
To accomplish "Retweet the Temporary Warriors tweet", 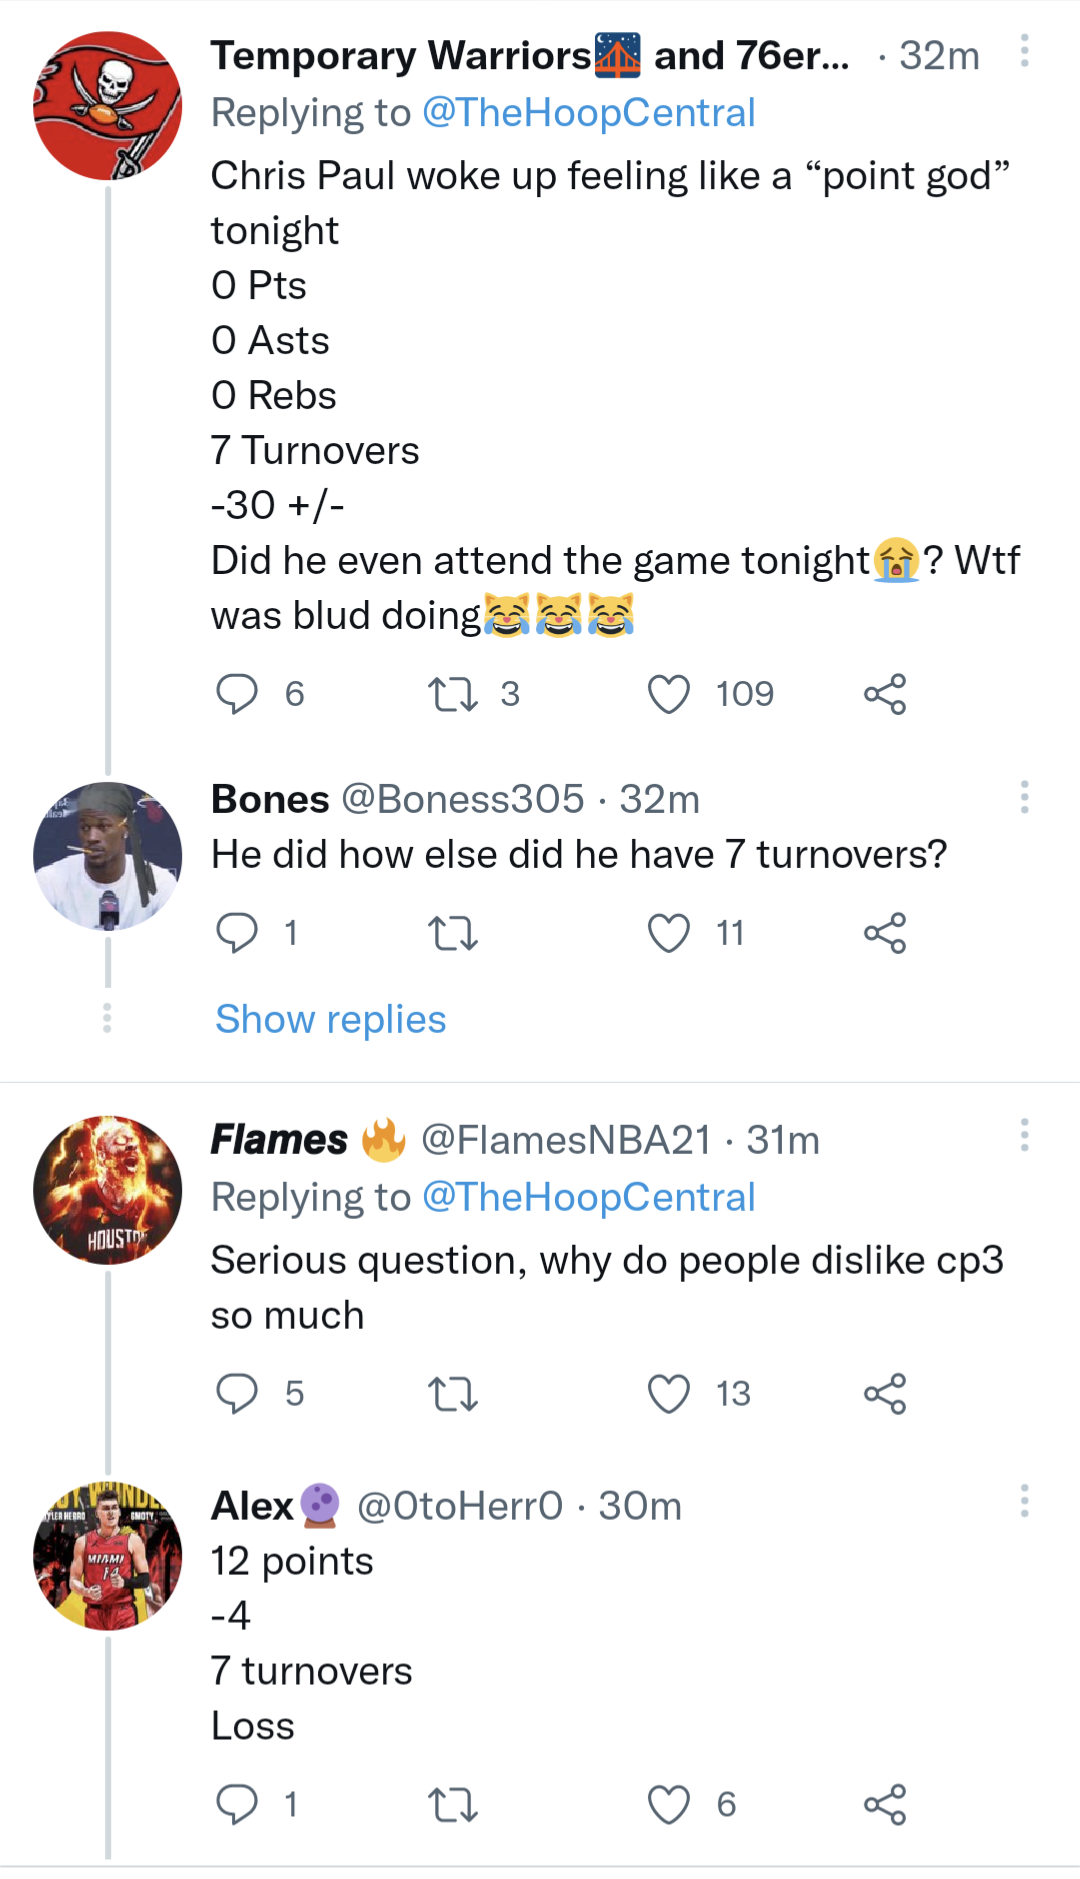I will click(x=452, y=694).
